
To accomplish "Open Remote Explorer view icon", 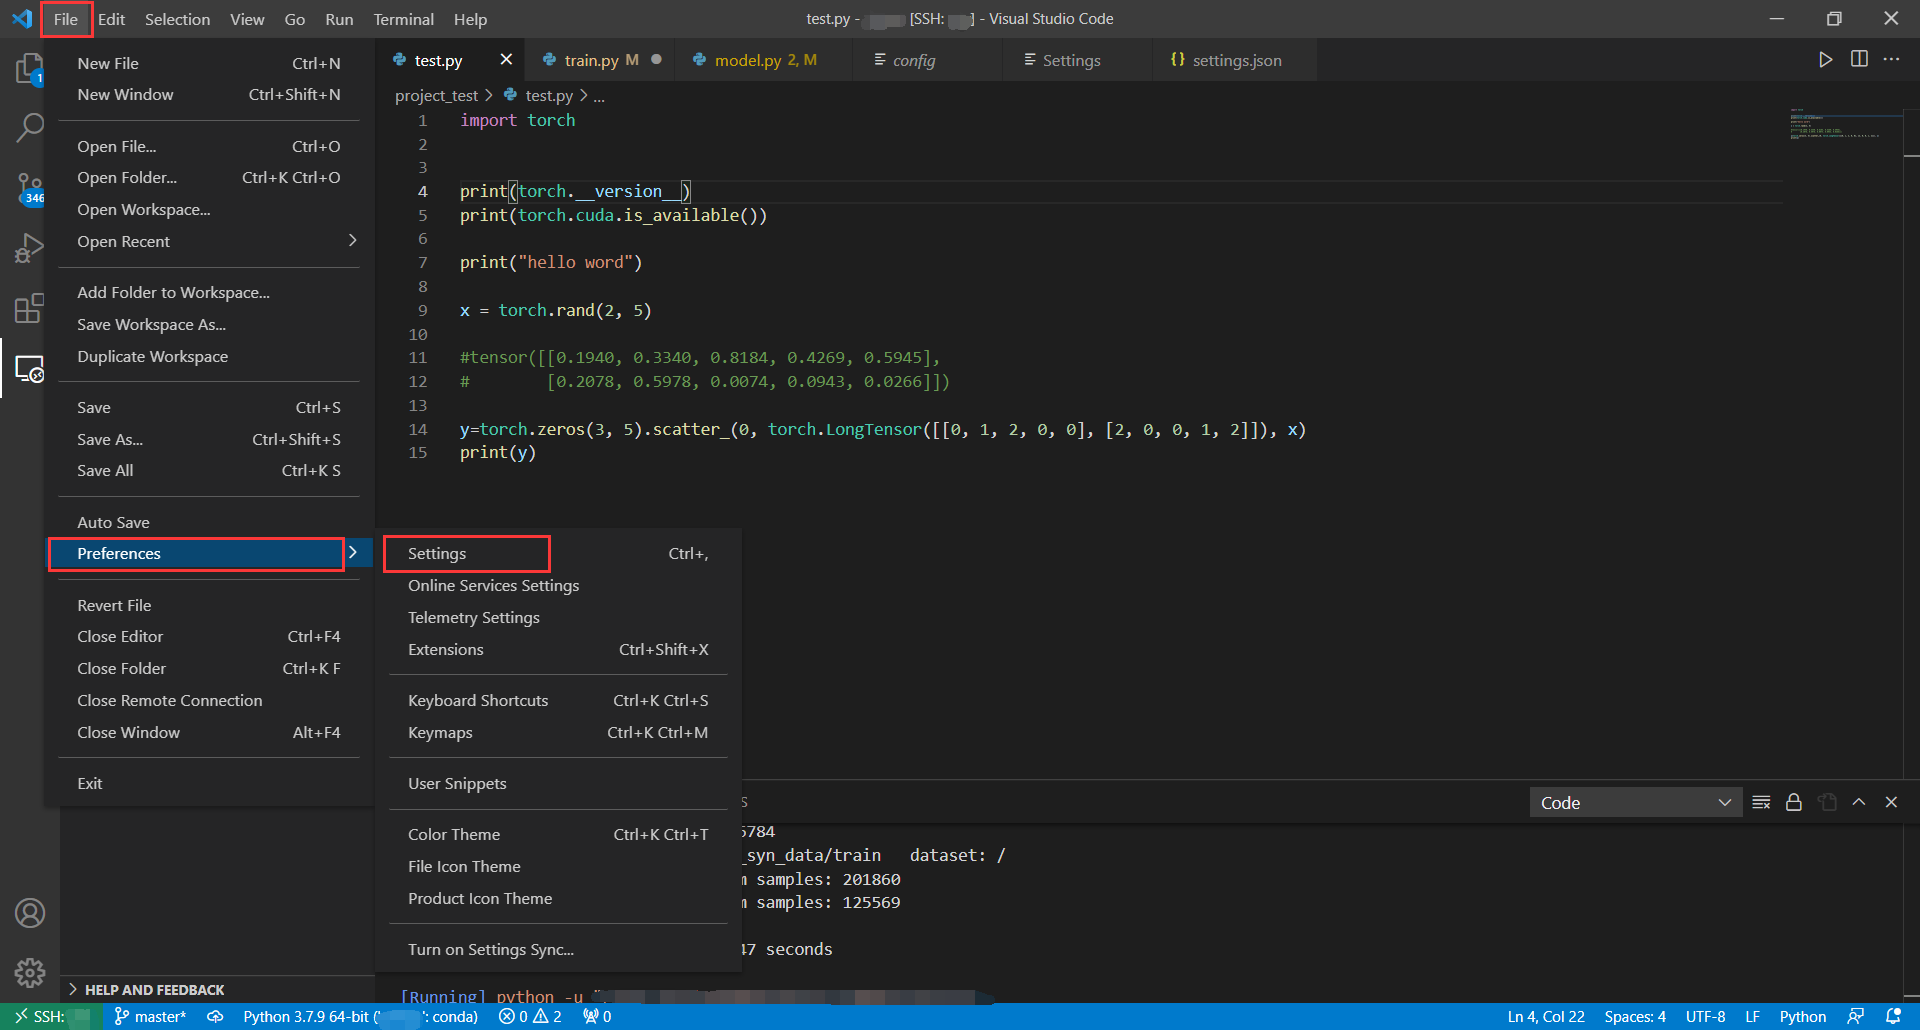I will pyautogui.click(x=30, y=369).
